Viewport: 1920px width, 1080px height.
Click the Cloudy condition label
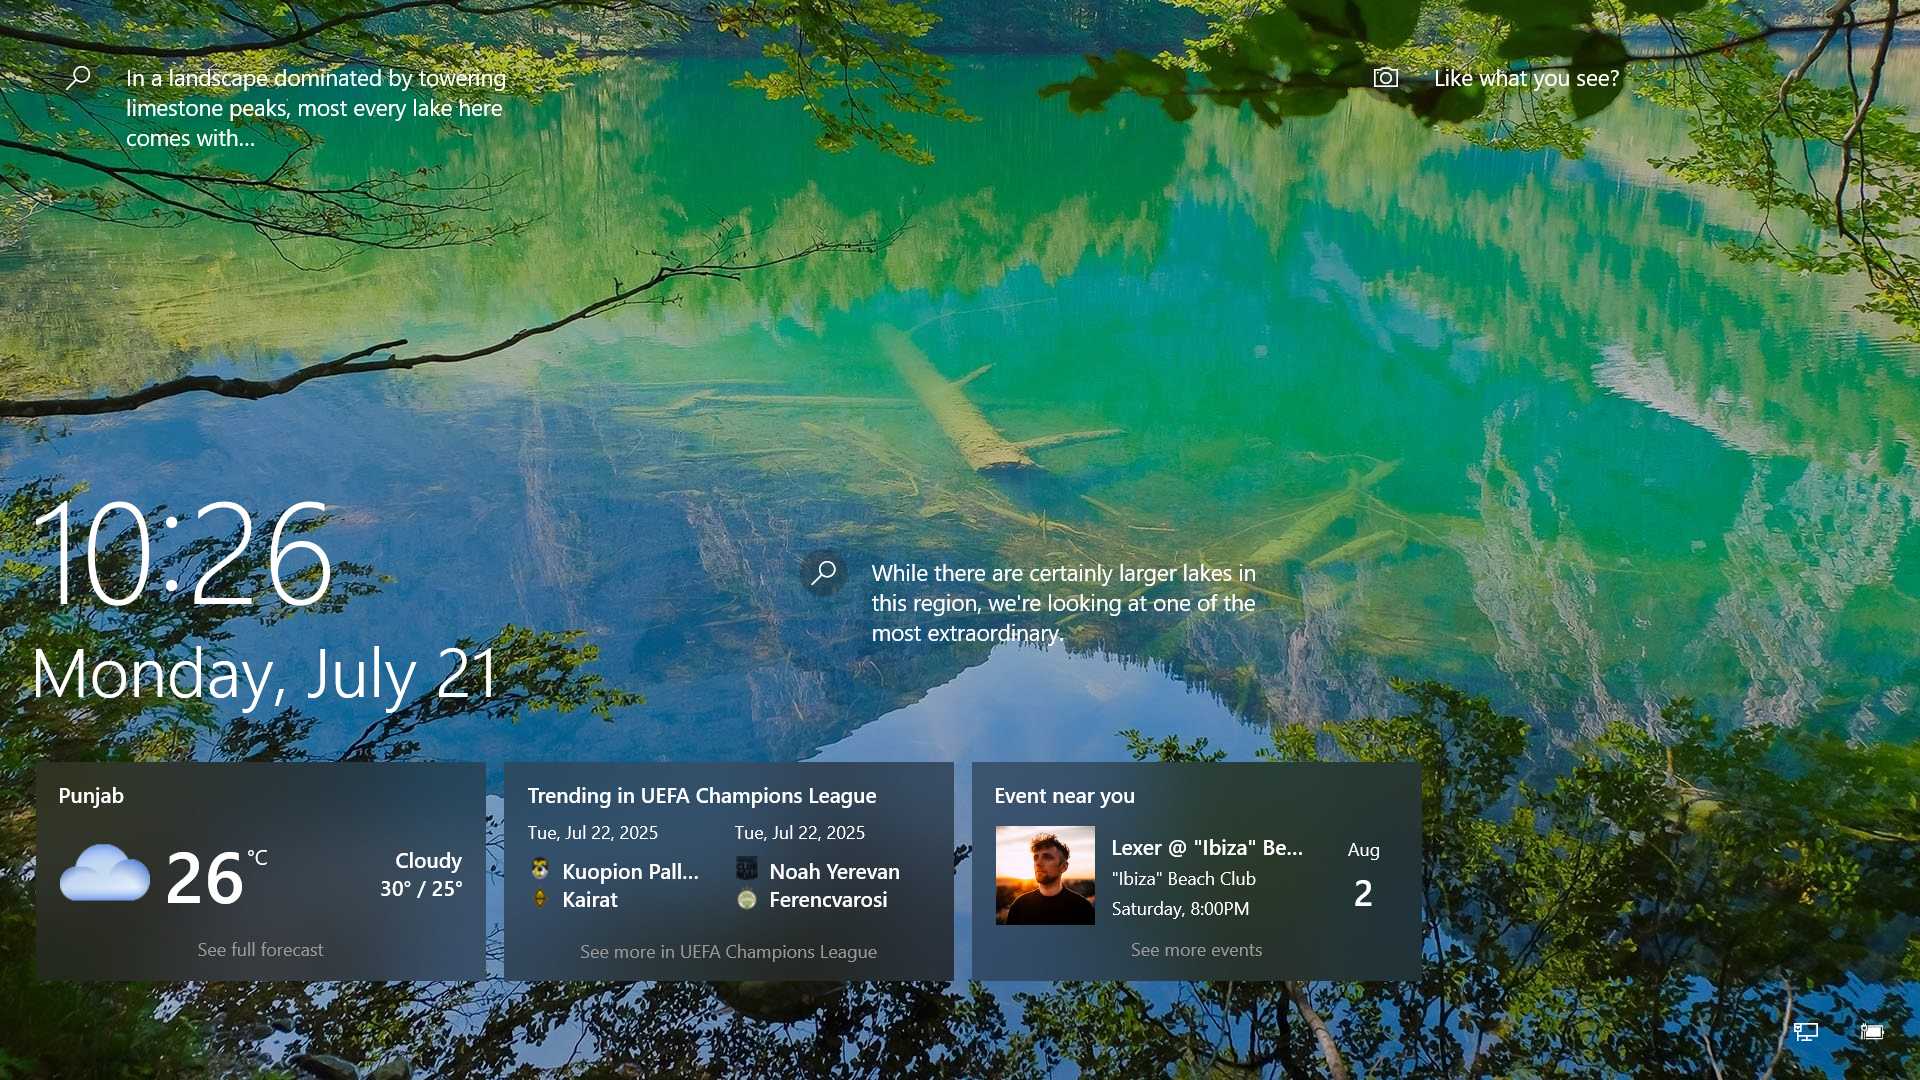[428, 861]
